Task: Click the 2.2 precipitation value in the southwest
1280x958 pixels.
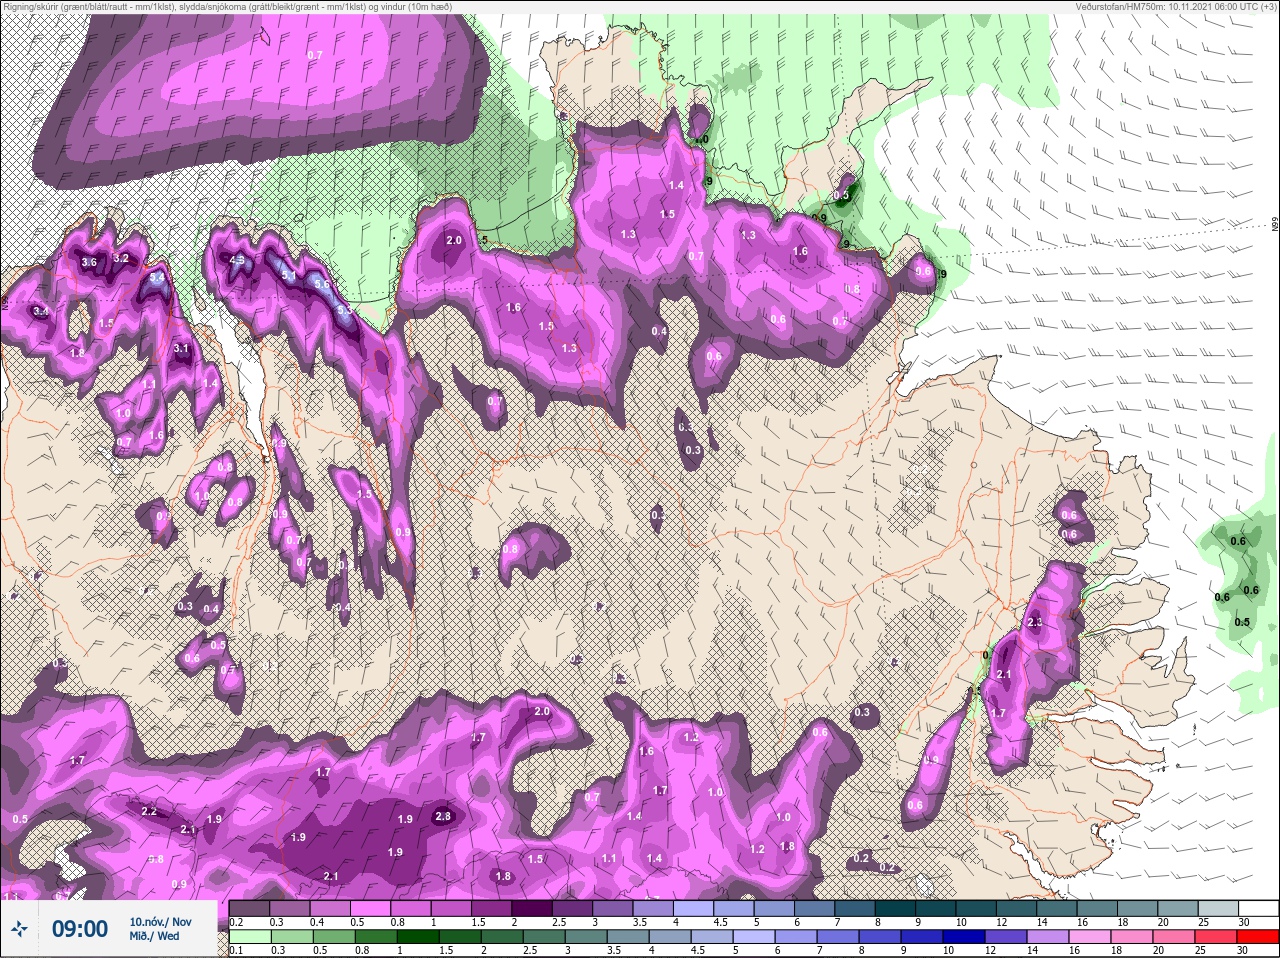Action: pyautogui.click(x=149, y=811)
